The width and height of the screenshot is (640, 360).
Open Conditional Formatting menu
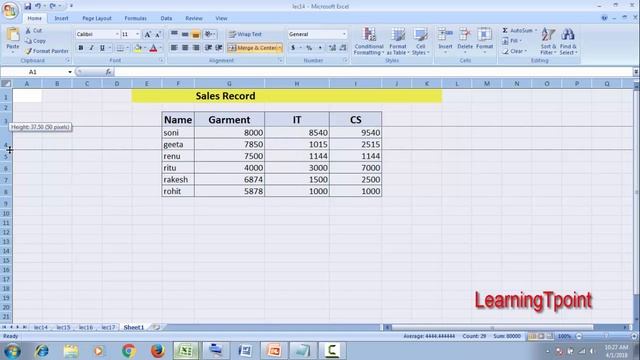click(x=369, y=41)
